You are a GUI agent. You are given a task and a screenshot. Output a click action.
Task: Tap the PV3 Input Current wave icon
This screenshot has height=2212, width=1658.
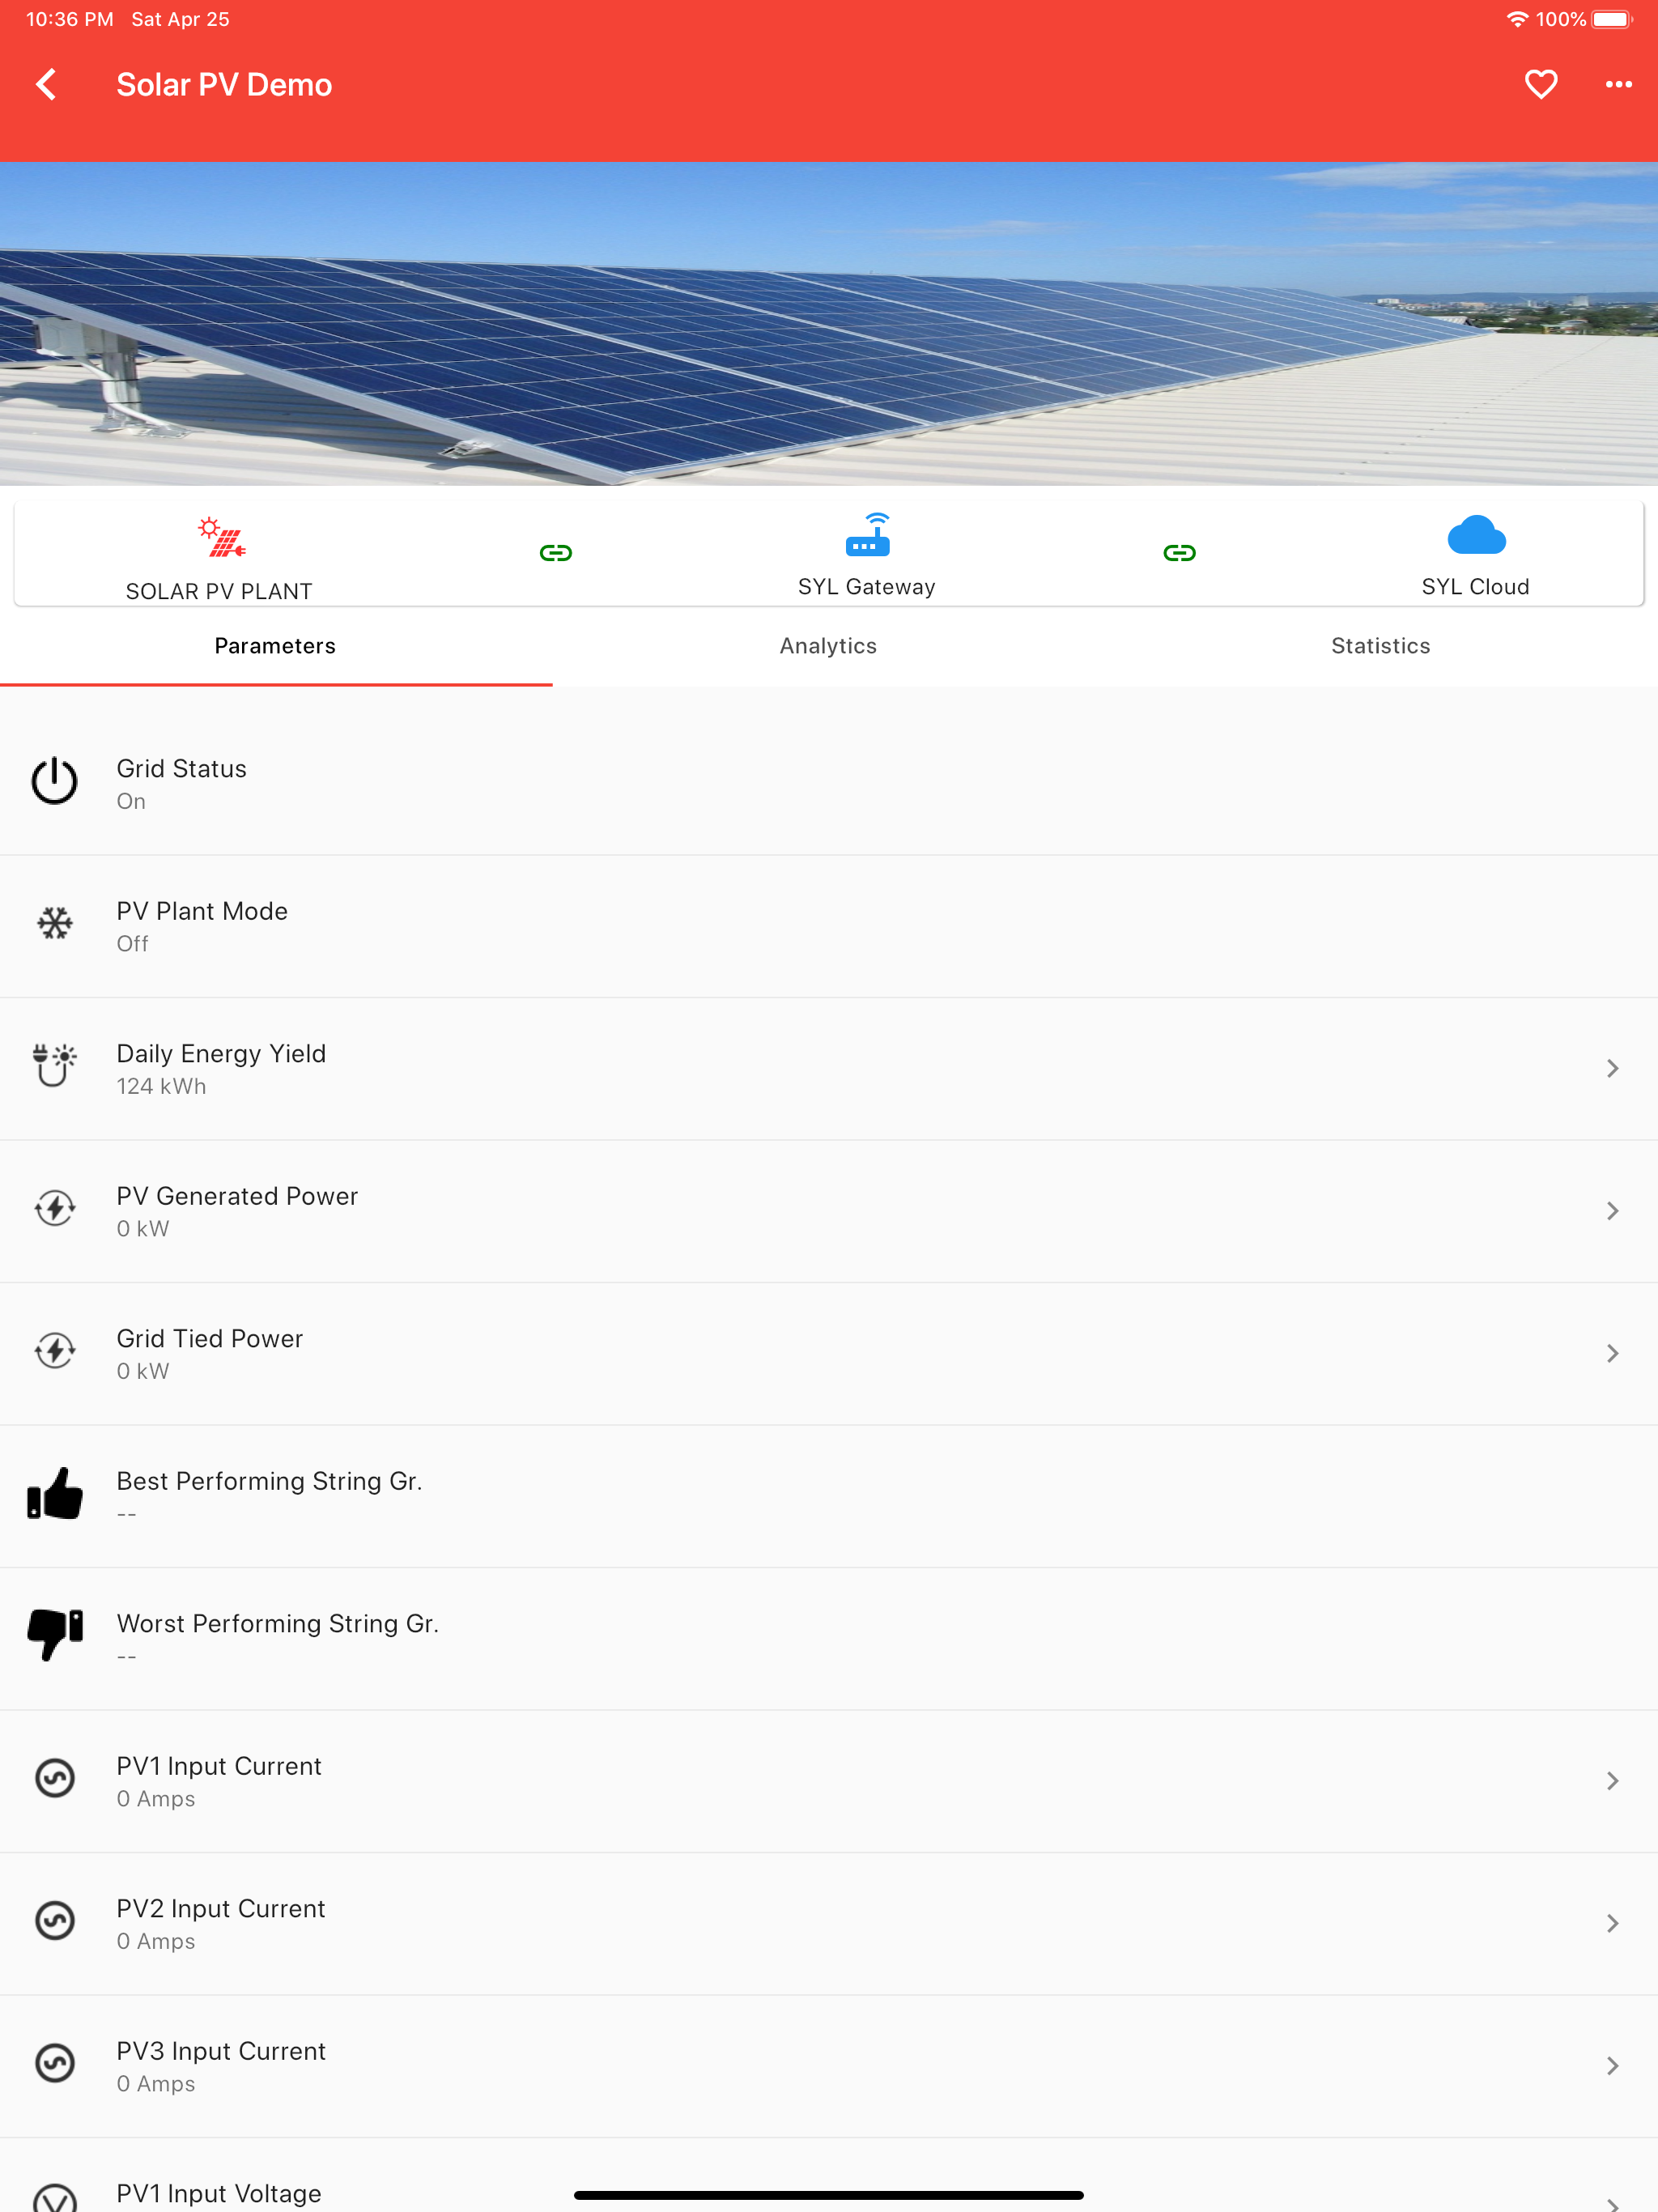click(x=55, y=2063)
